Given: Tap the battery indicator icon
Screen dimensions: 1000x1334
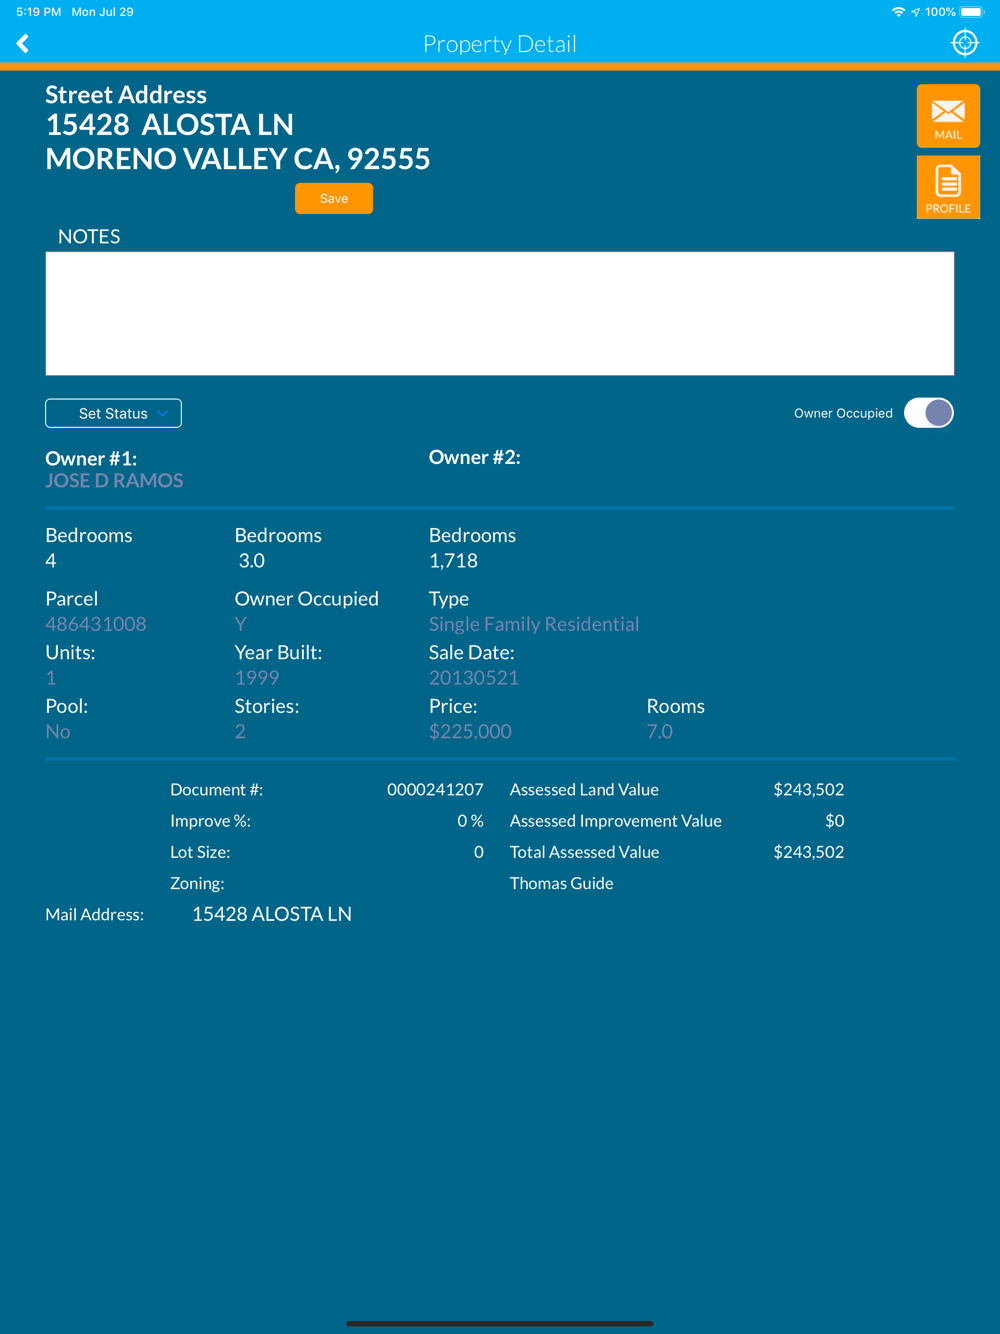Looking at the screenshot, I should [x=972, y=12].
